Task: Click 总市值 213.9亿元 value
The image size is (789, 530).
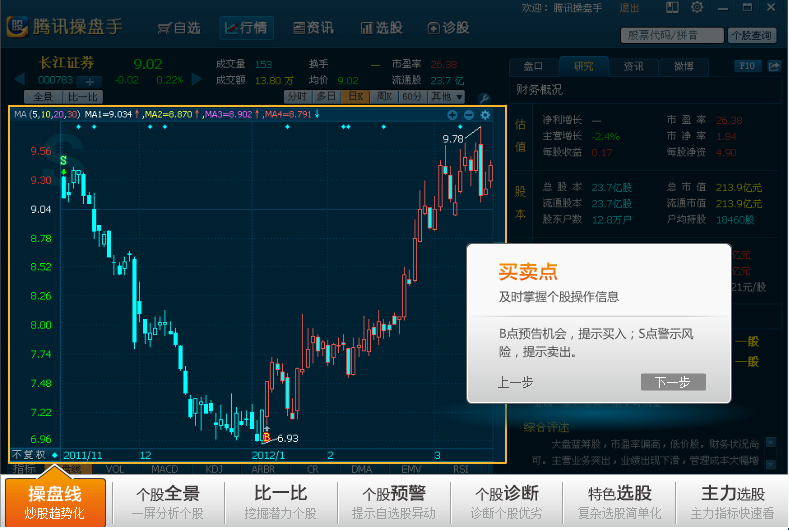Action: (x=738, y=187)
